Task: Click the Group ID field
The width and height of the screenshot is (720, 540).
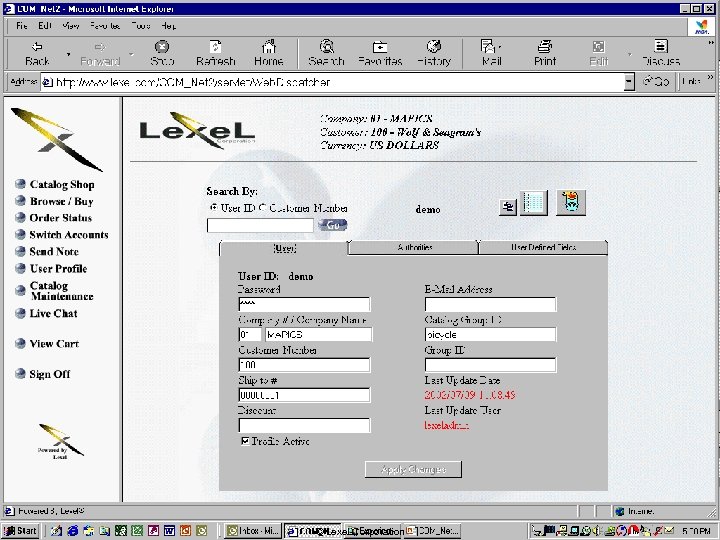Action: click(x=490, y=365)
